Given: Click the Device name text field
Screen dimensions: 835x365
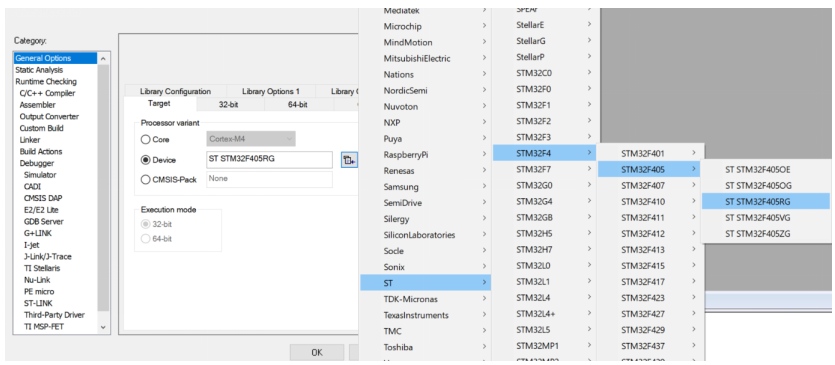Looking at the screenshot, I should [x=269, y=159].
